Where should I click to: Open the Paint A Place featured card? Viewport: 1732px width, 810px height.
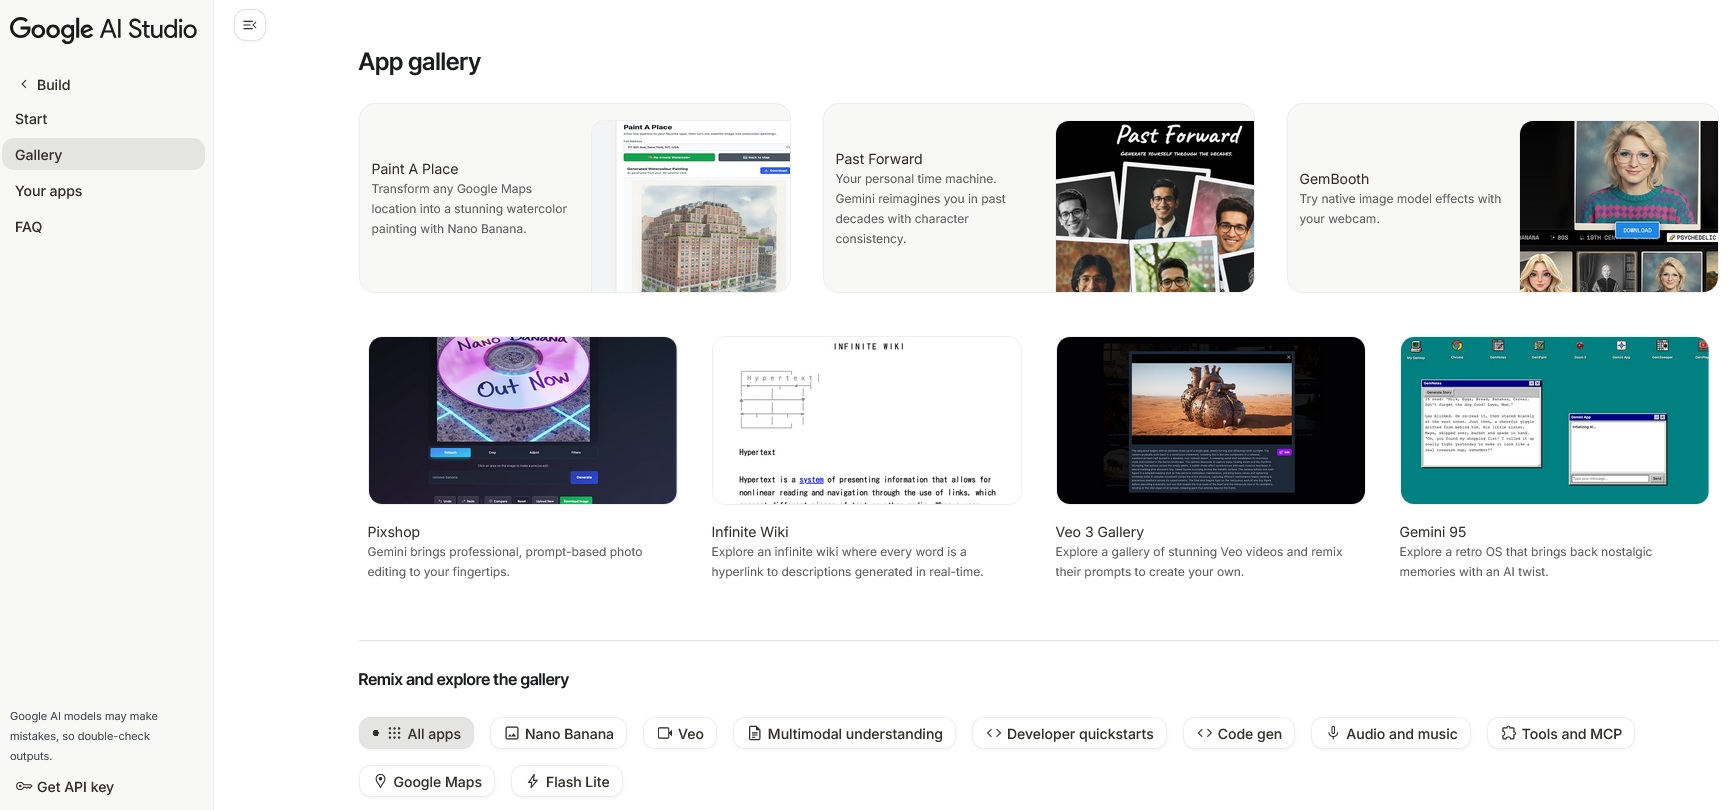(x=574, y=198)
